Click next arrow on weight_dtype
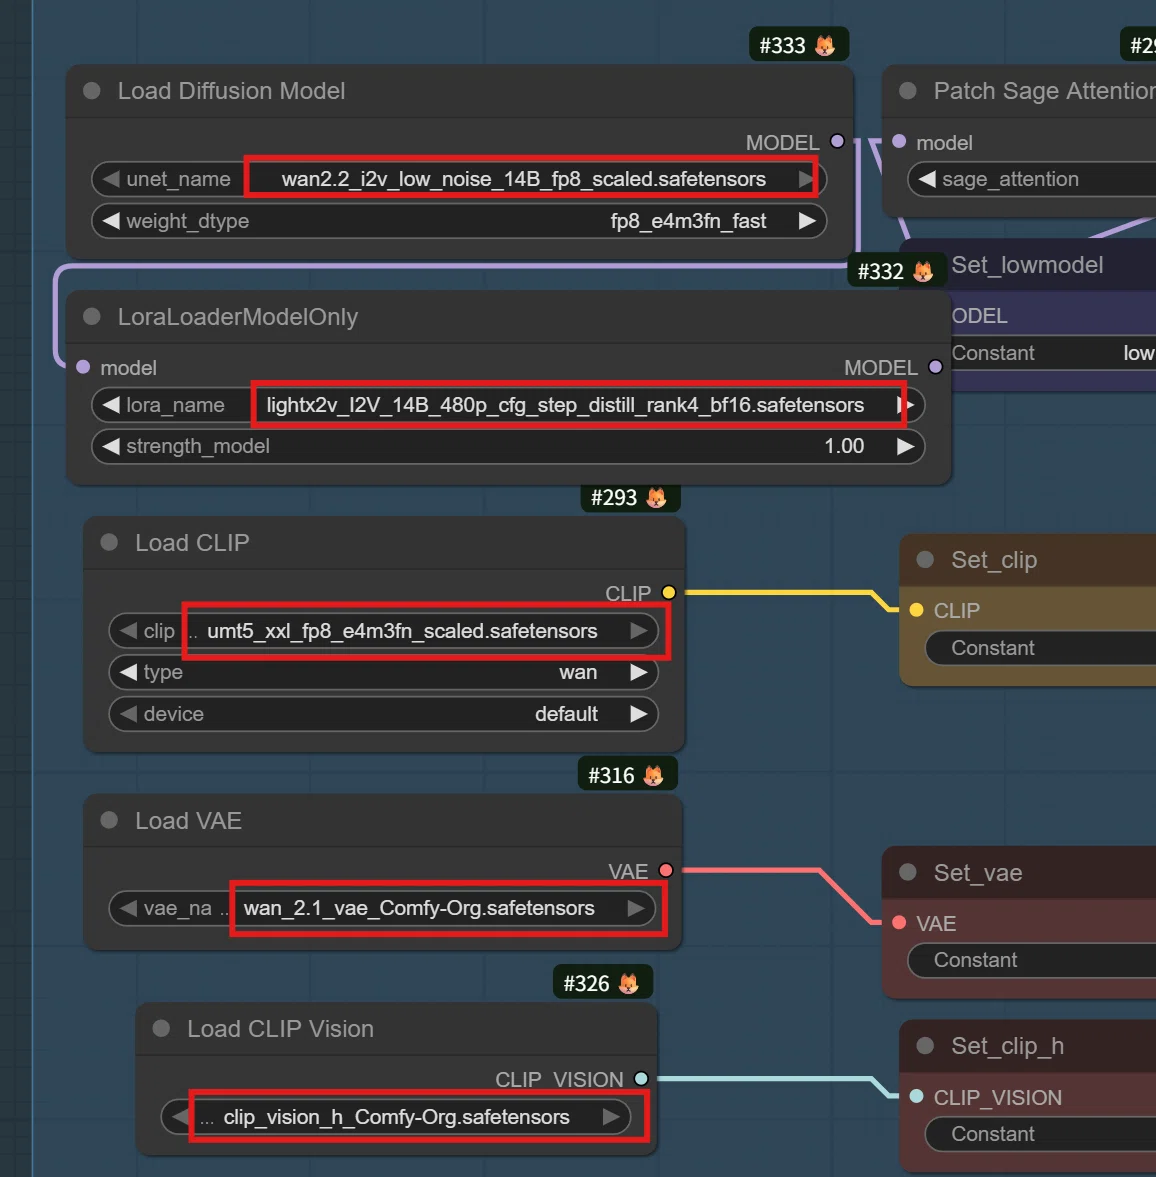The image size is (1156, 1177). pos(807,221)
